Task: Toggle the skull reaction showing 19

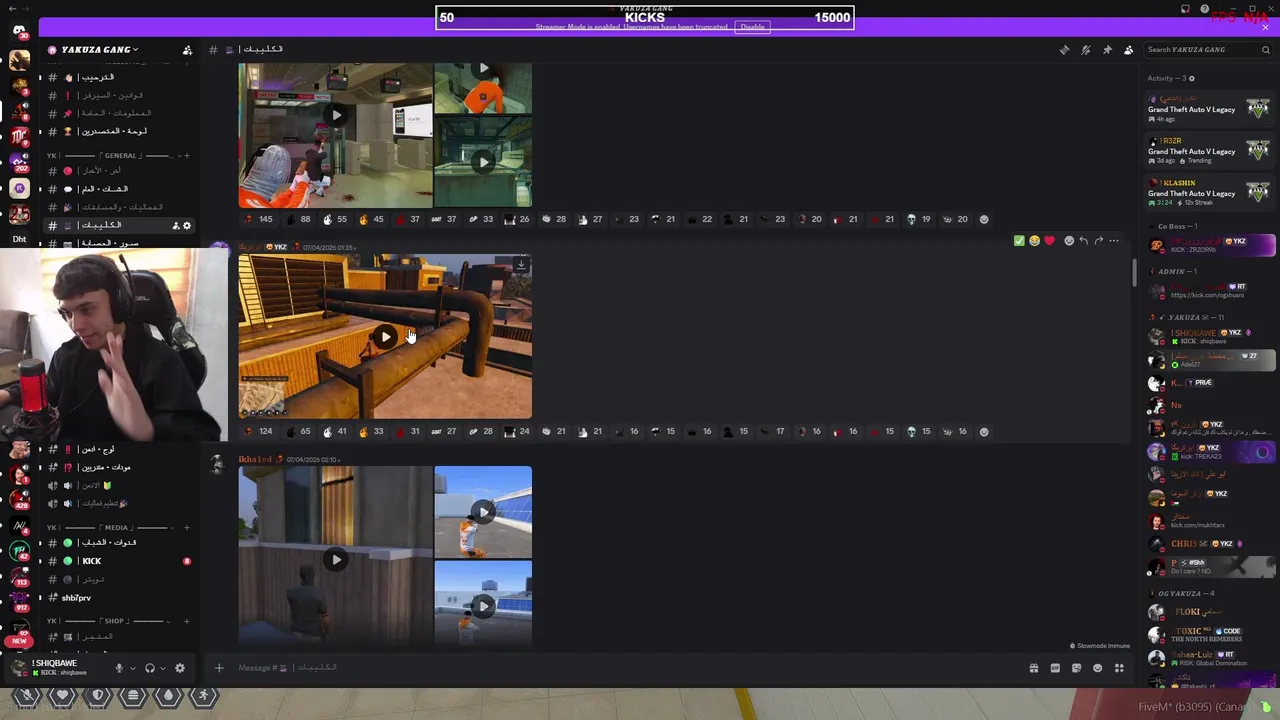Action: 919,220
